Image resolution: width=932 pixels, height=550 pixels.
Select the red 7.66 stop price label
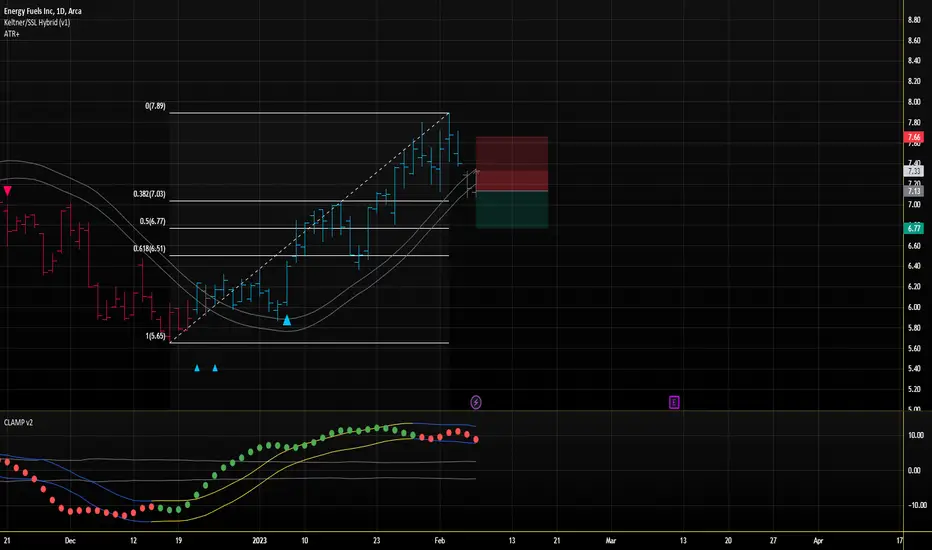[x=913, y=137]
